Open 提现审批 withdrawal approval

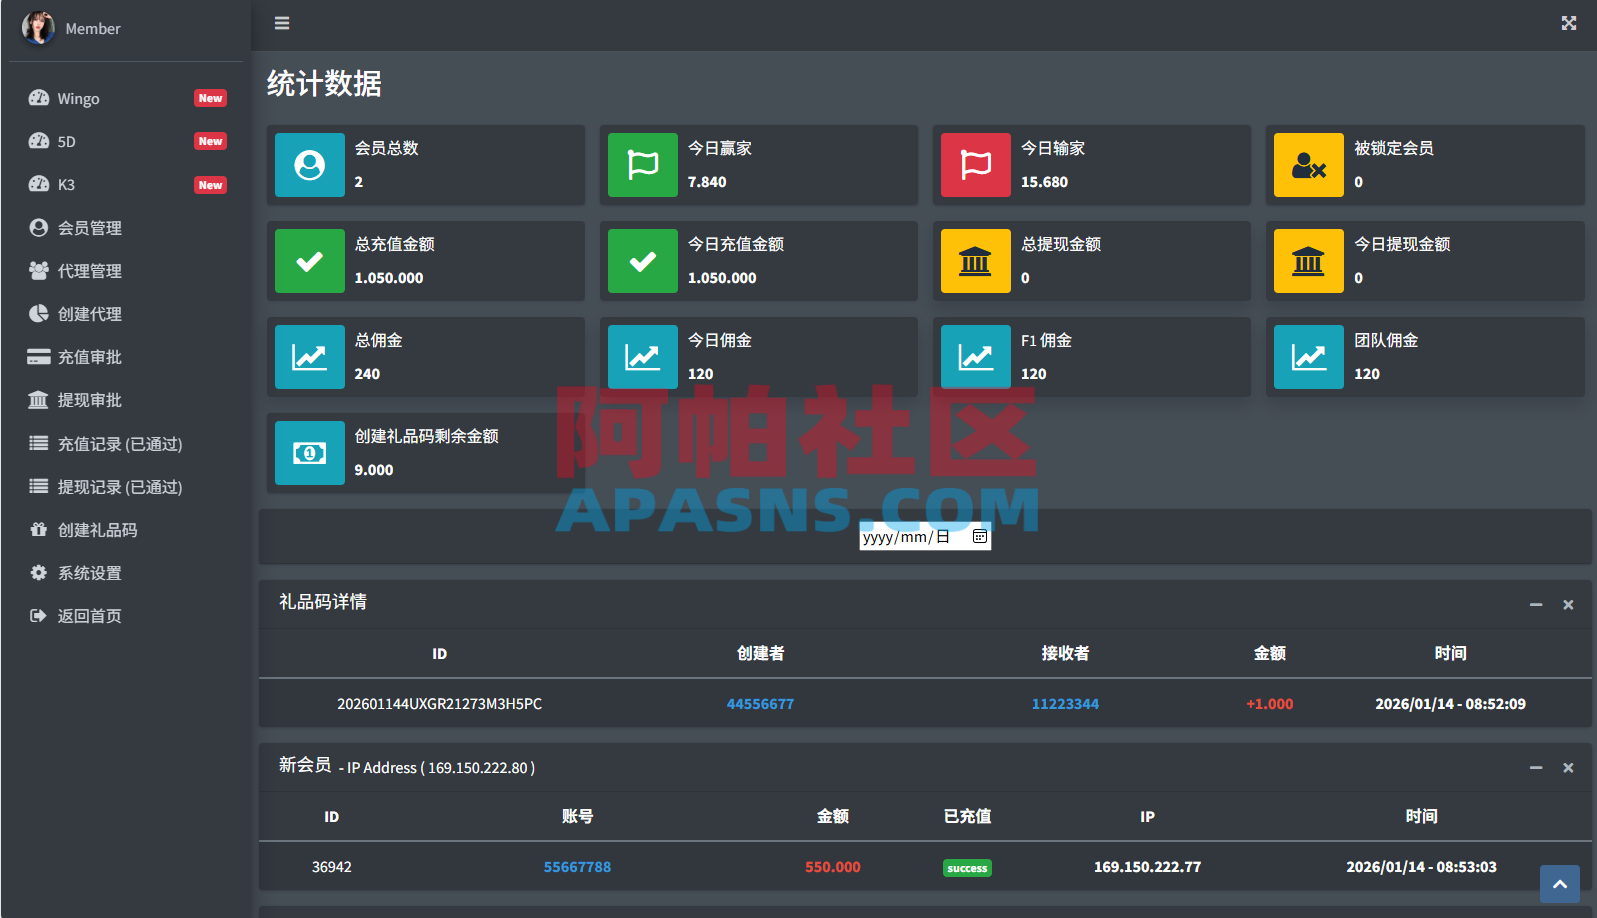[x=126, y=400]
